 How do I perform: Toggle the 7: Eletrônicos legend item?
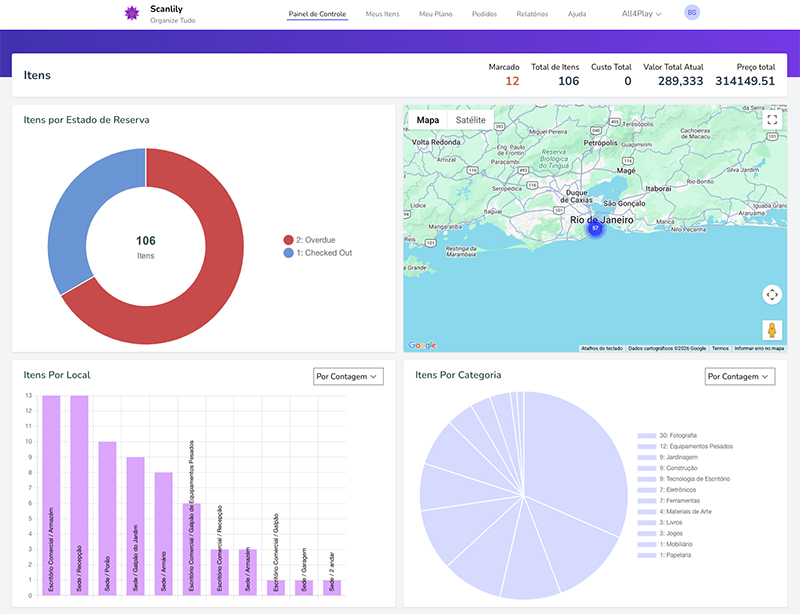point(667,489)
